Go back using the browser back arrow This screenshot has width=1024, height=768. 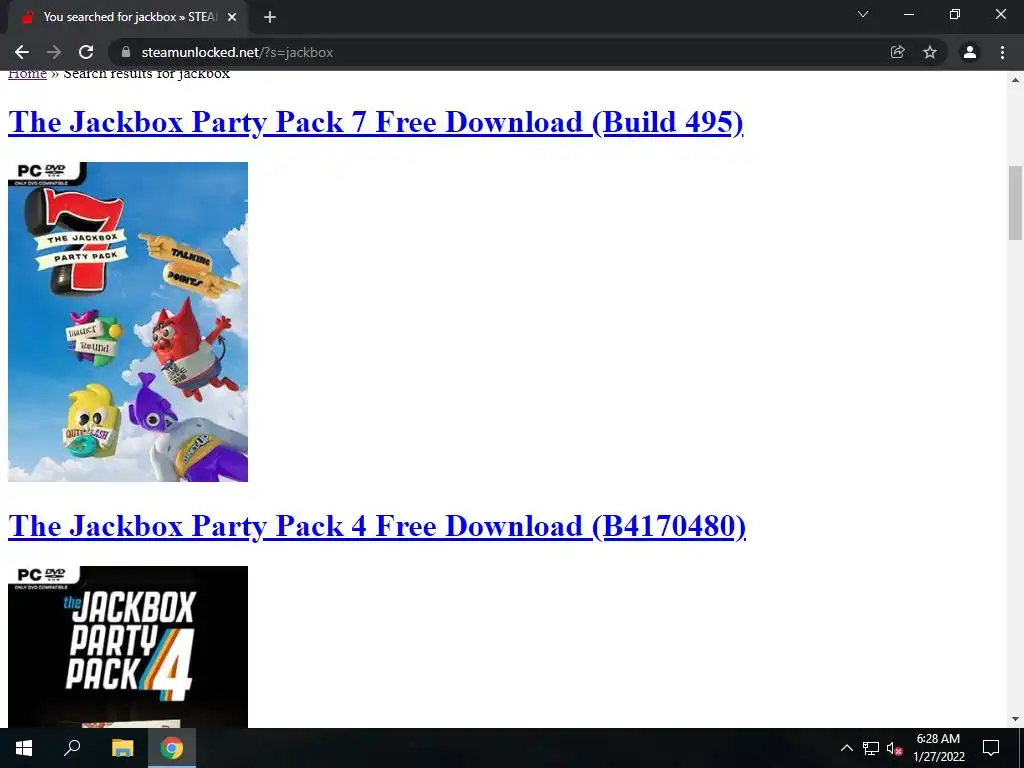[22, 52]
